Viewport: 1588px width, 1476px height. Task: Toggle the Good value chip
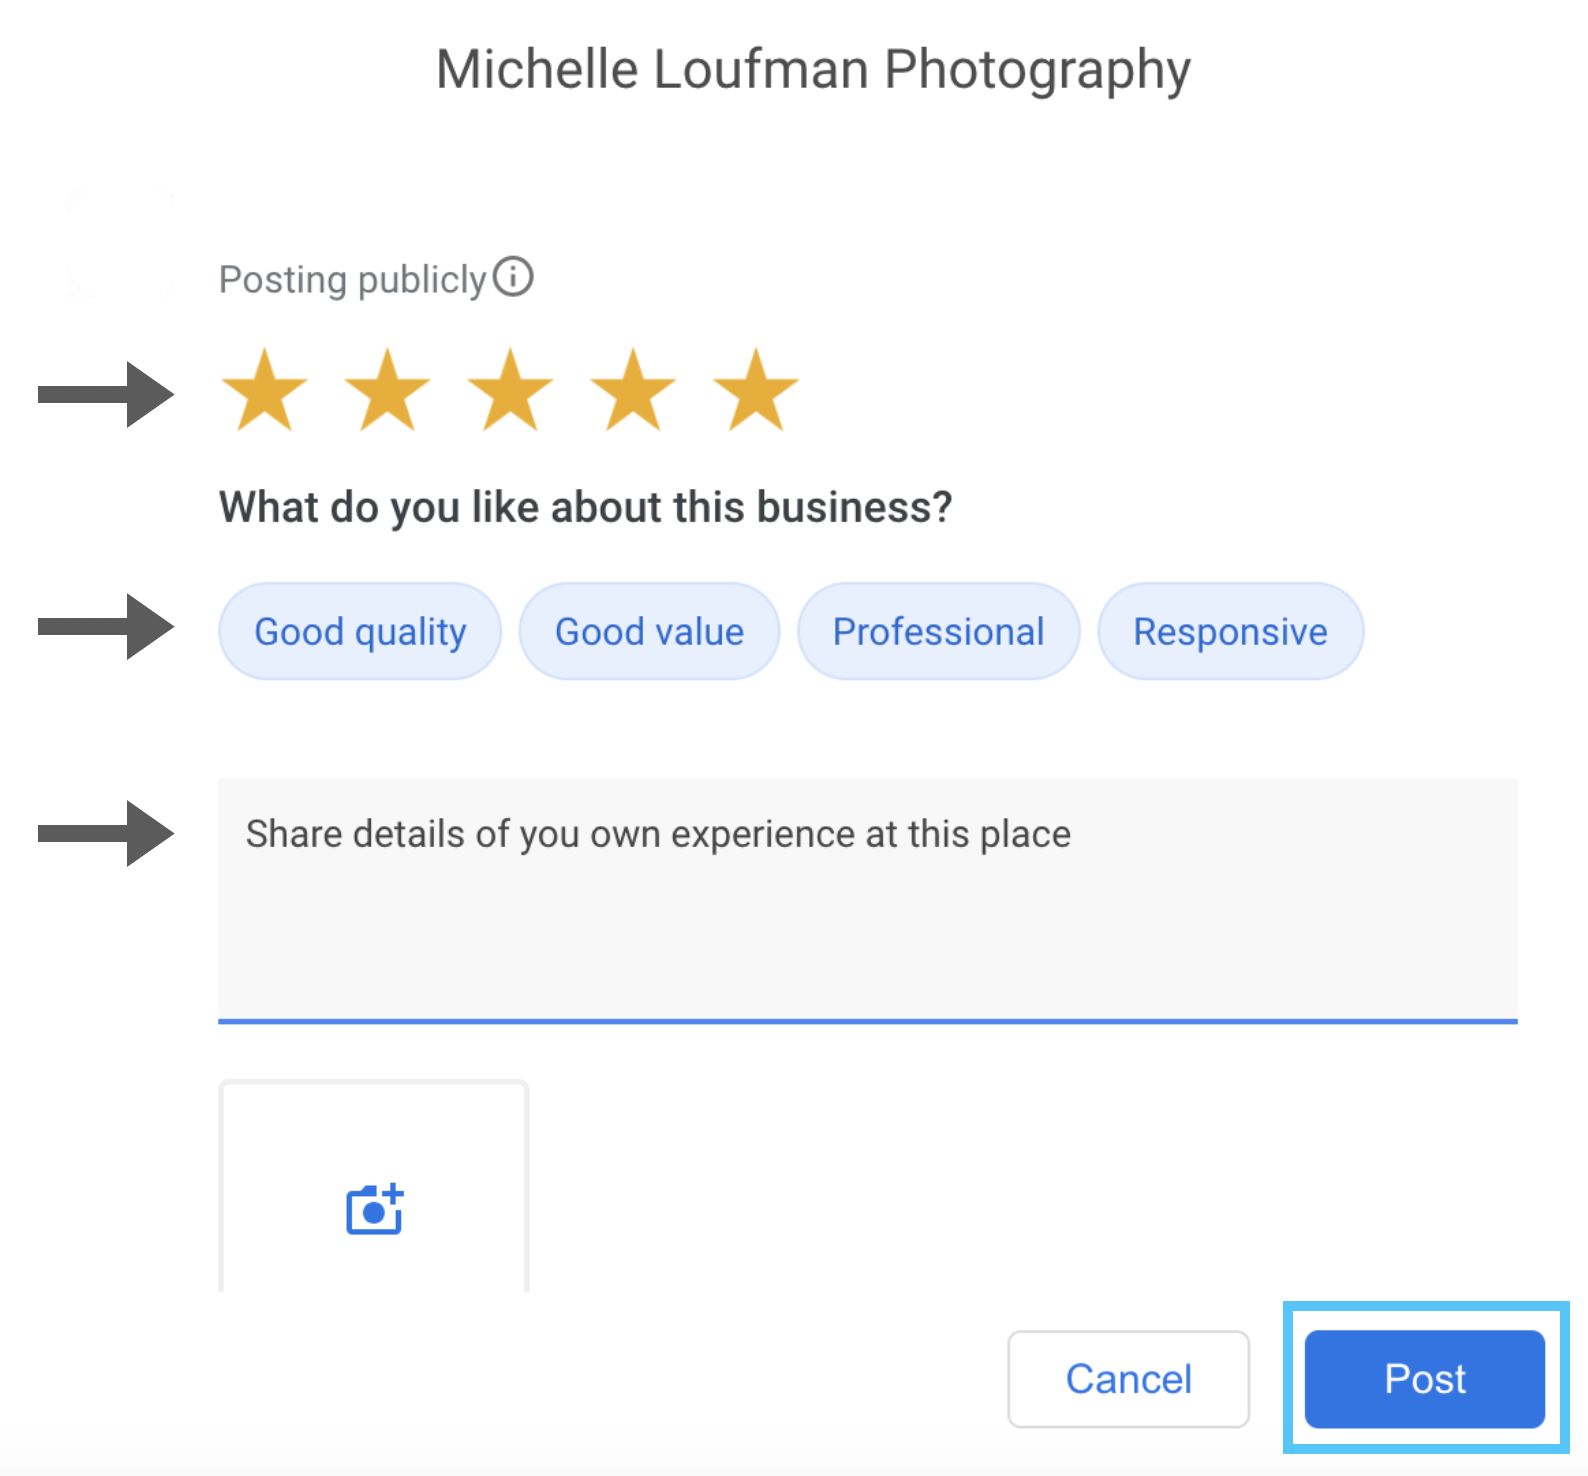pyautogui.click(x=649, y=631)
